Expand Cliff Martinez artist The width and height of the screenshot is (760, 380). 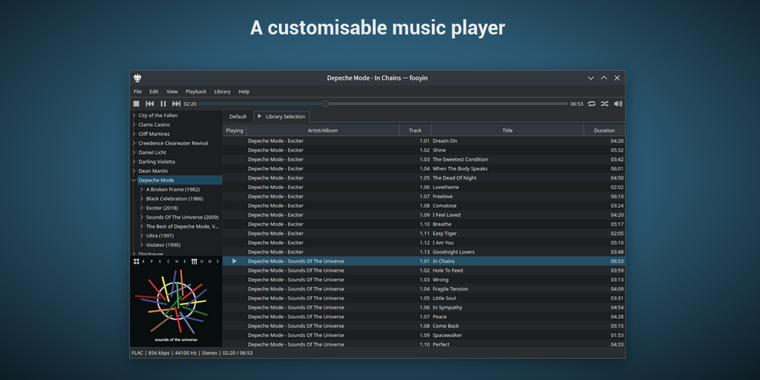tap(134, 134)
